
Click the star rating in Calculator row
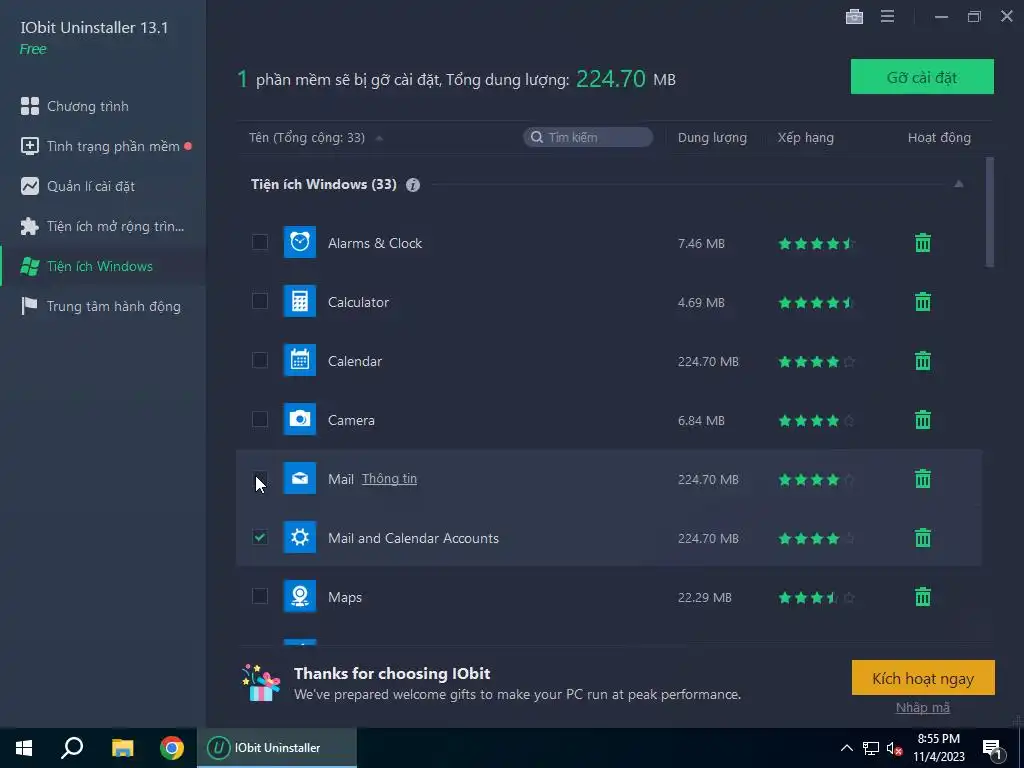pyautogui.click(x=816, y=302)
